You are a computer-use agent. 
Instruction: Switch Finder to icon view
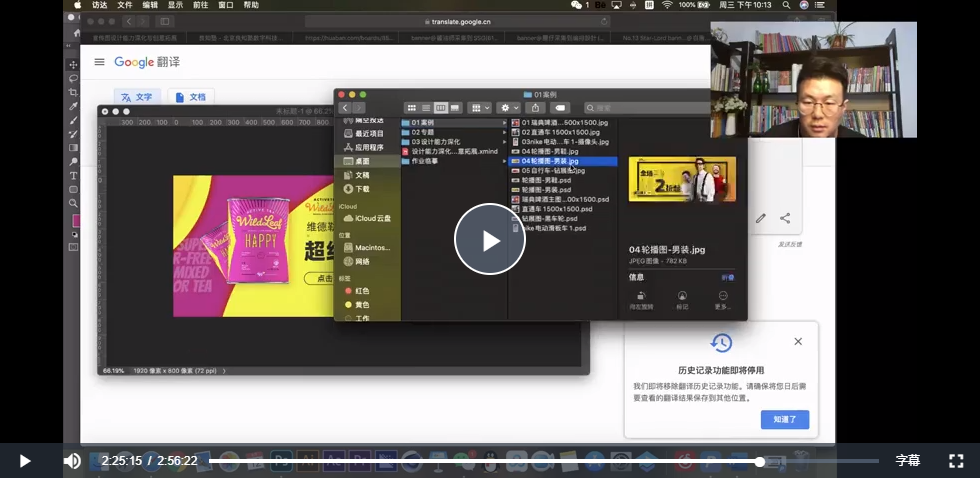pyautogui.click(x=412, y=108)
